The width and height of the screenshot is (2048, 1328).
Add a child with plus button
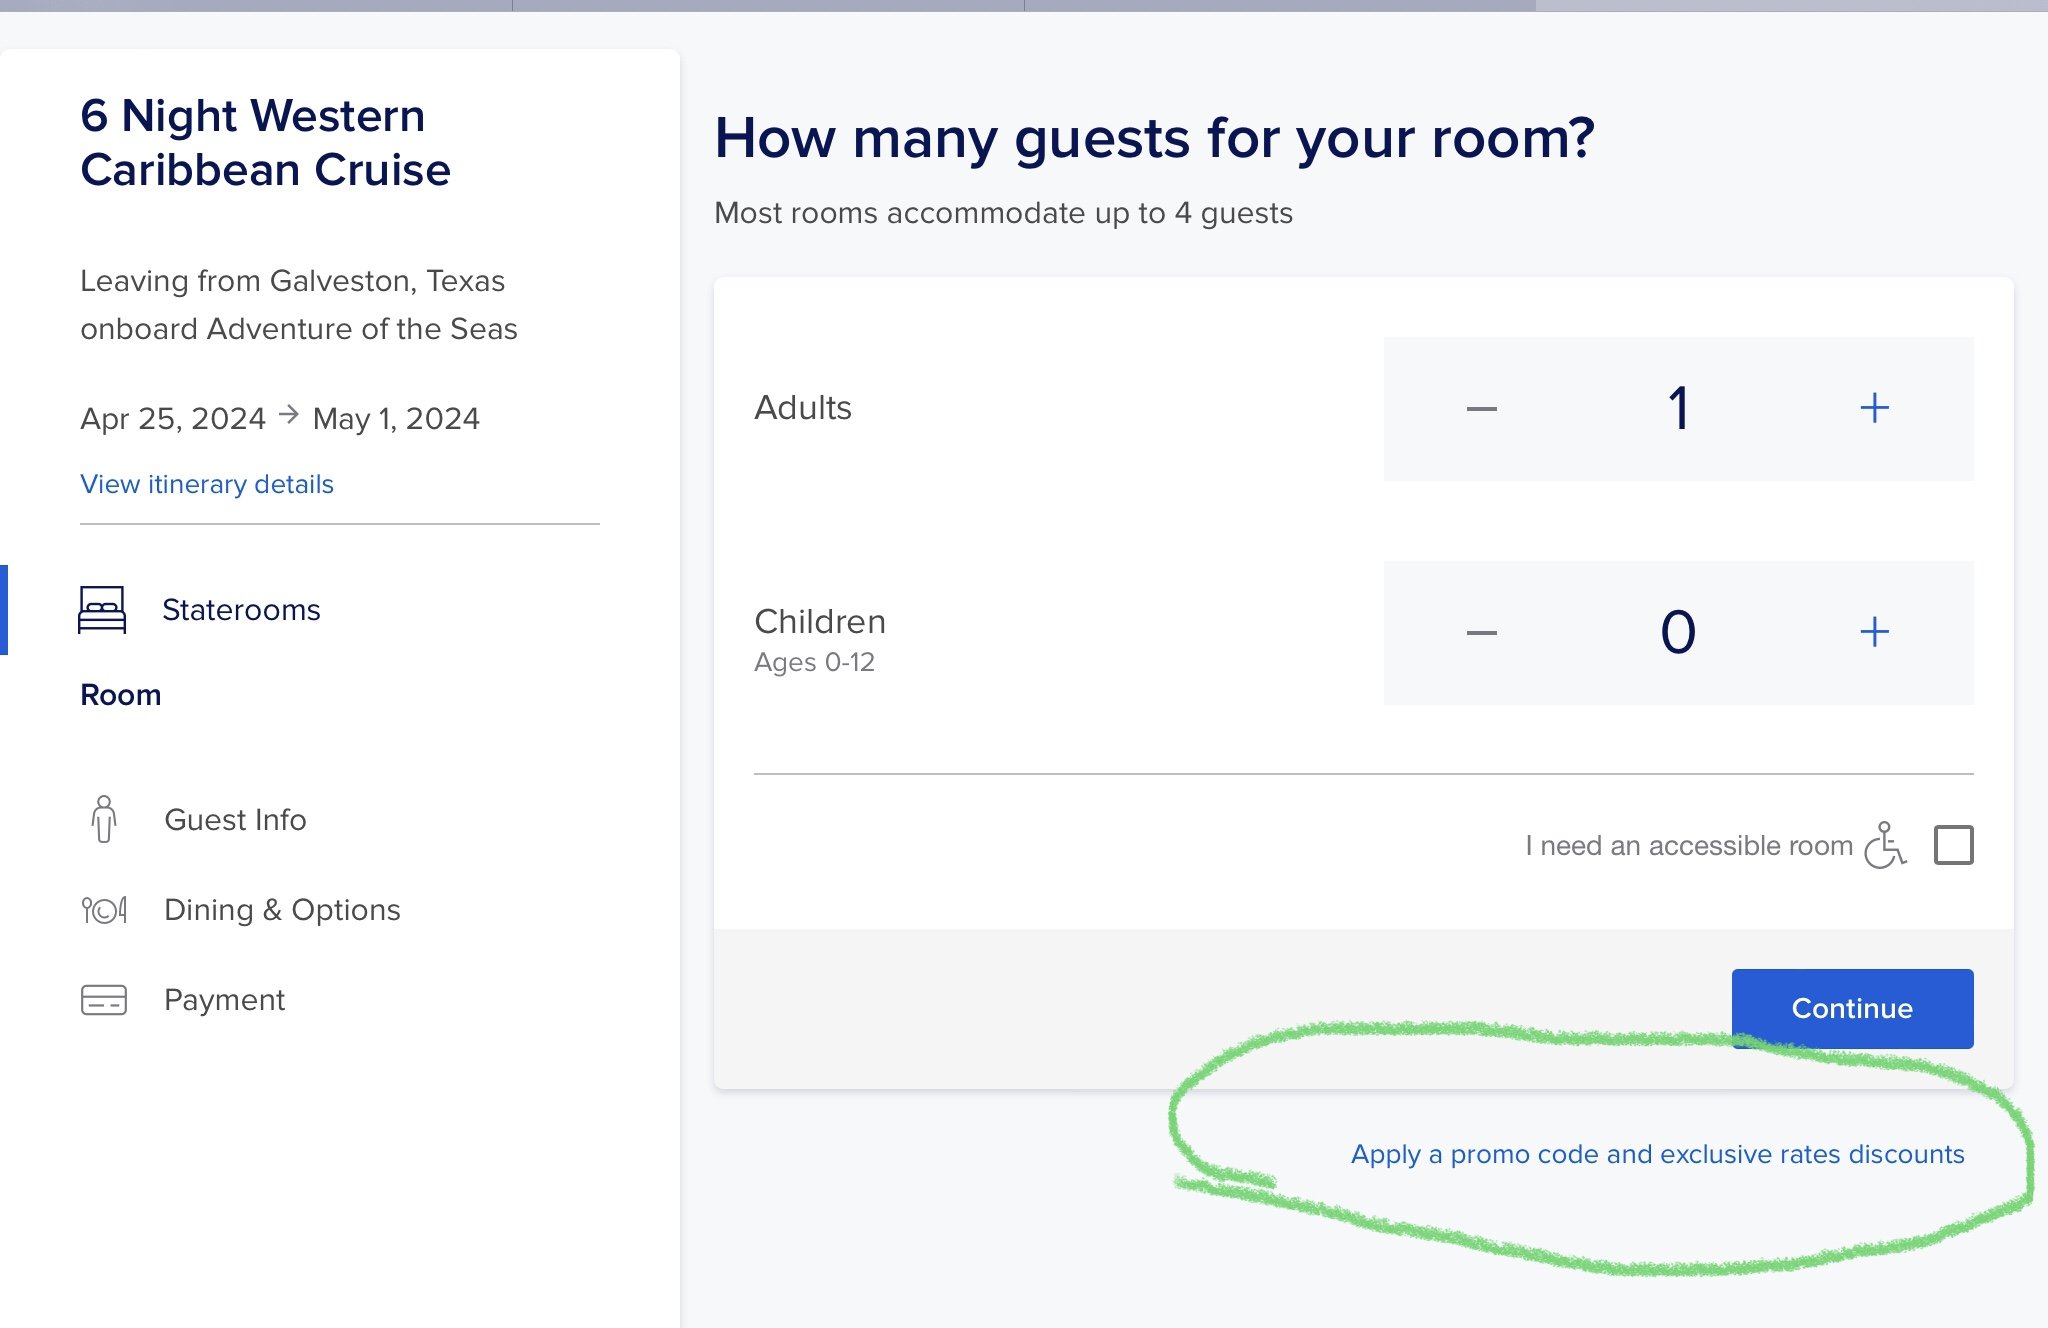click(1874, 632)
